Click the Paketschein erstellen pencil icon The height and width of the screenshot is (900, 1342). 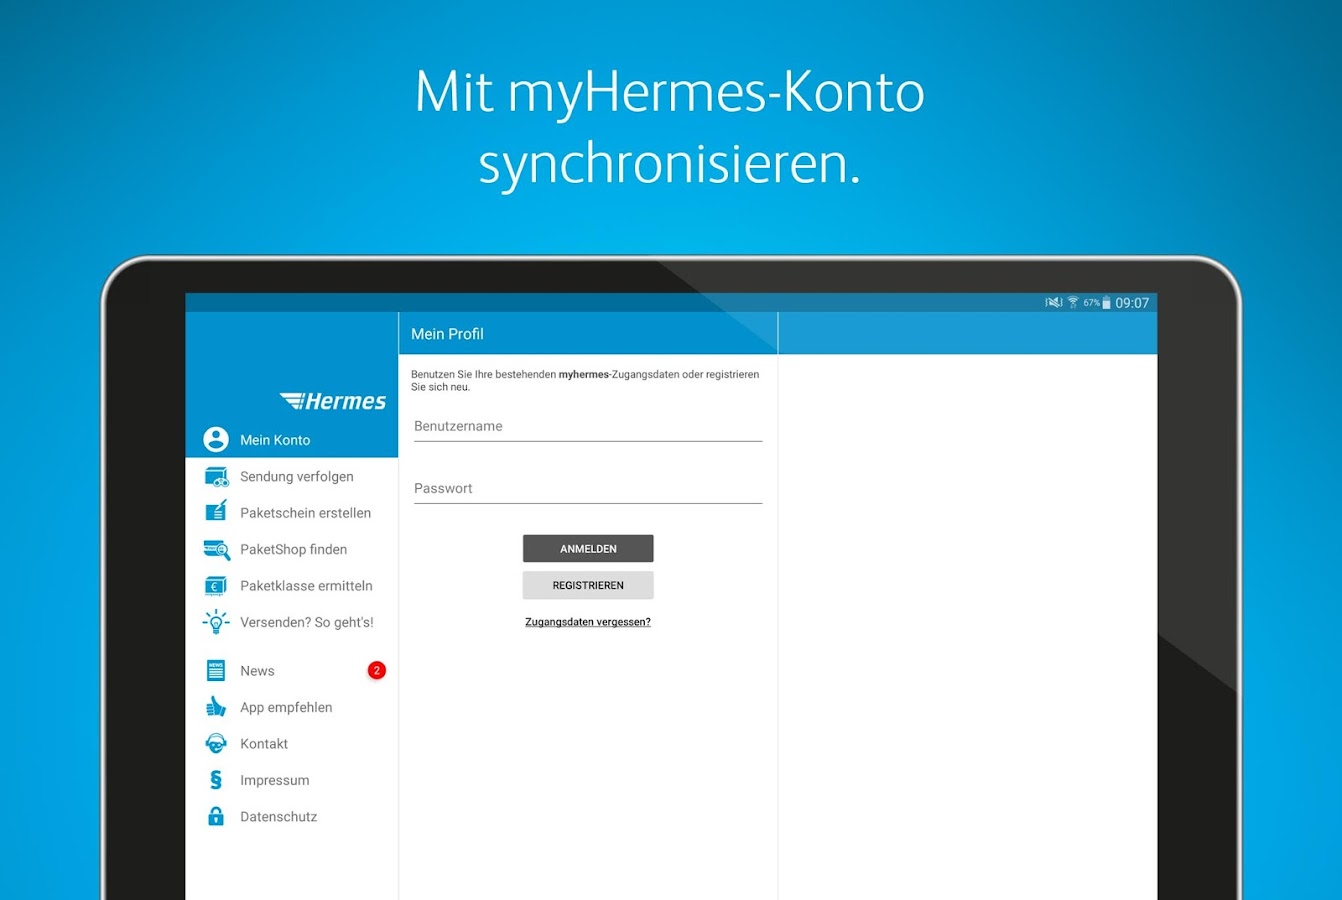click(216, 512)
